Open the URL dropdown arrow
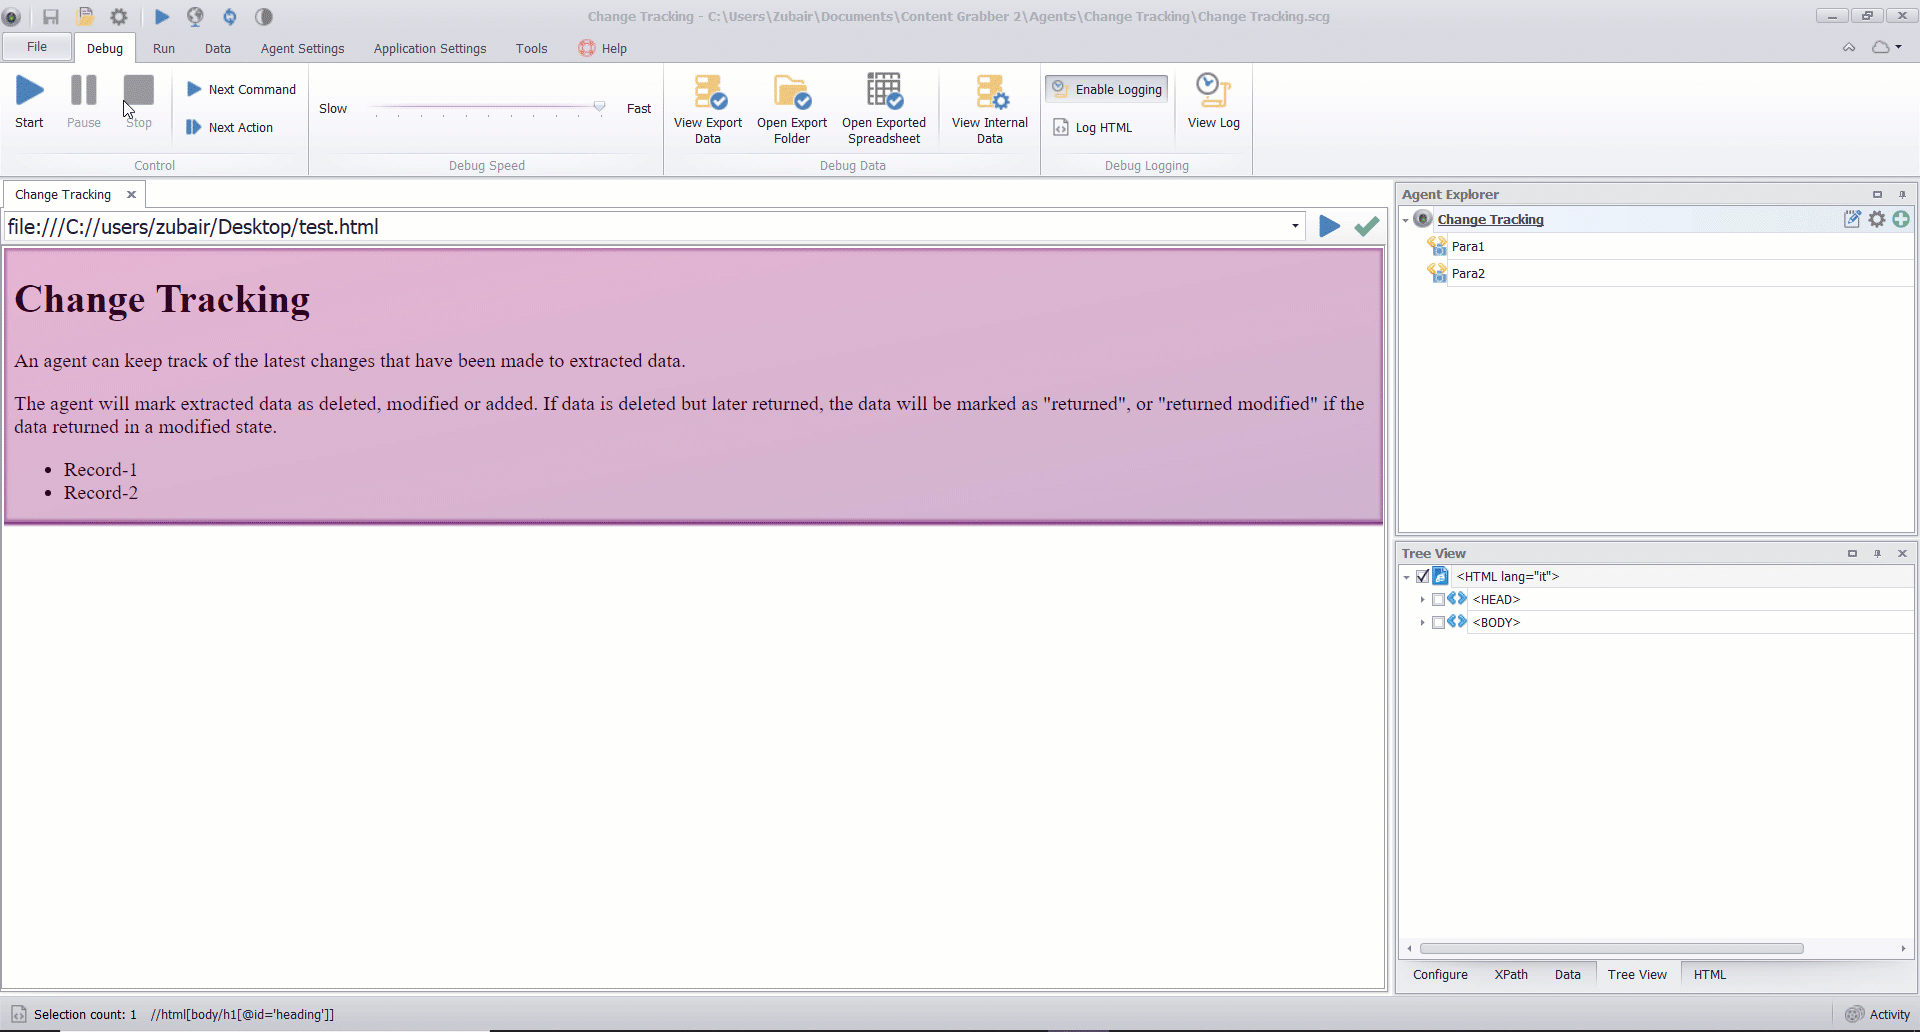Screen dimensions: 1920x1032 (x=1295, y=226)
